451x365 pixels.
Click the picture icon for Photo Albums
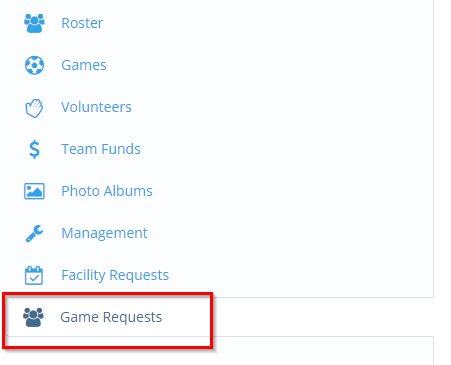[34, 191]
